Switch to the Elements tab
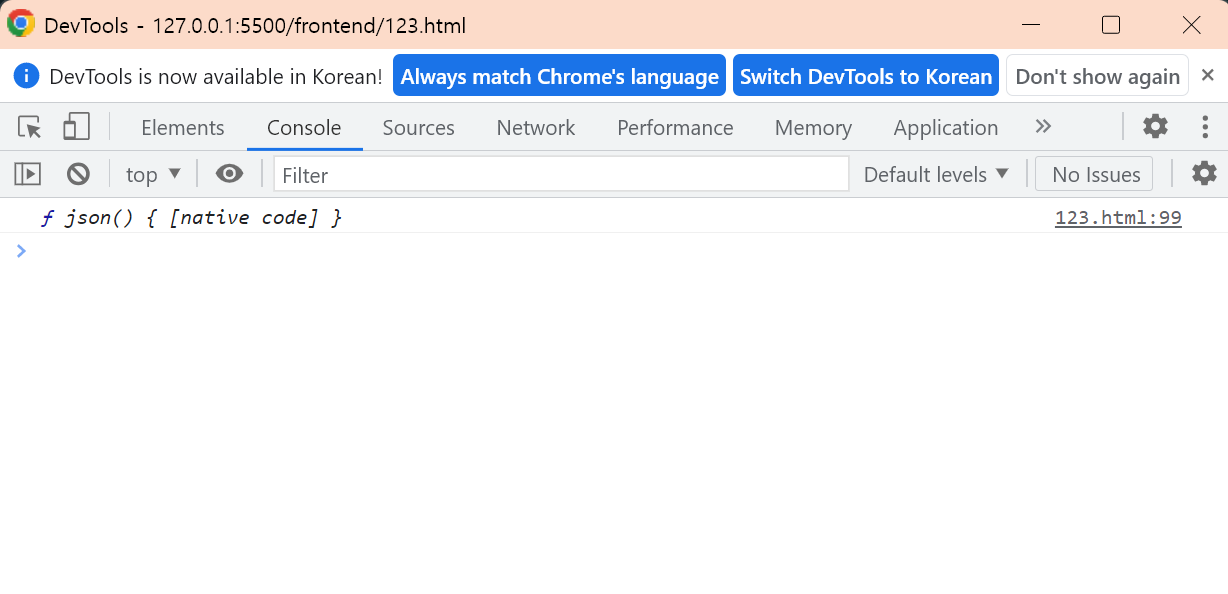The image size is (1228, 594). pos(183,127)
